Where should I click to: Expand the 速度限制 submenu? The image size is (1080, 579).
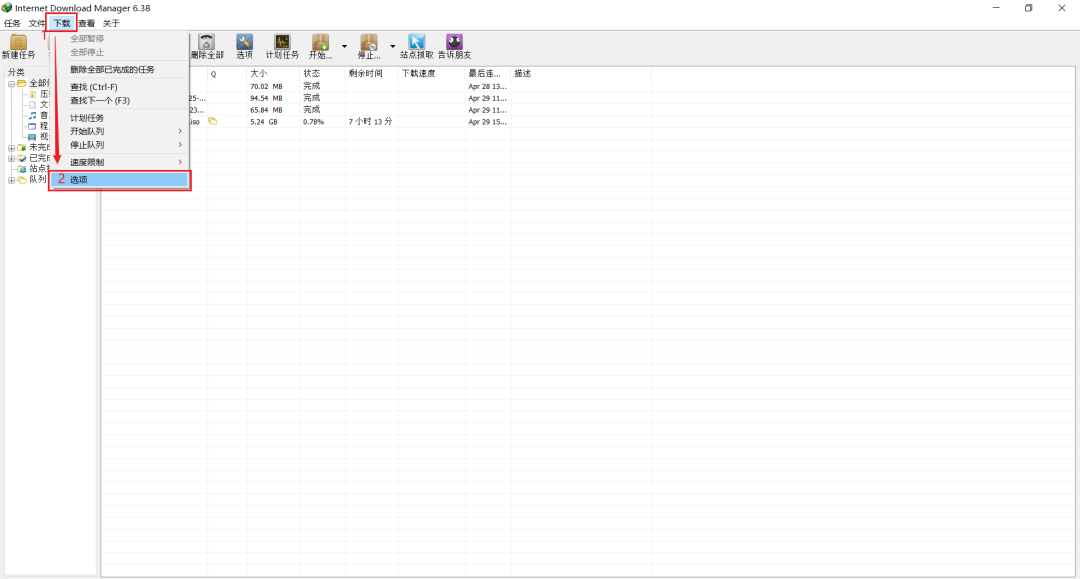click(x=125, y=162)
